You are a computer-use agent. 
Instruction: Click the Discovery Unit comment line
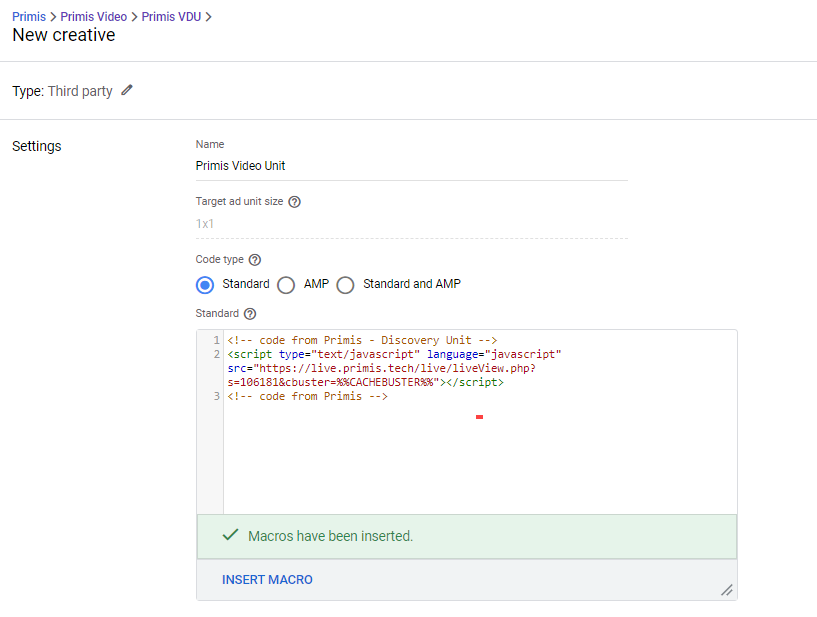362,340
